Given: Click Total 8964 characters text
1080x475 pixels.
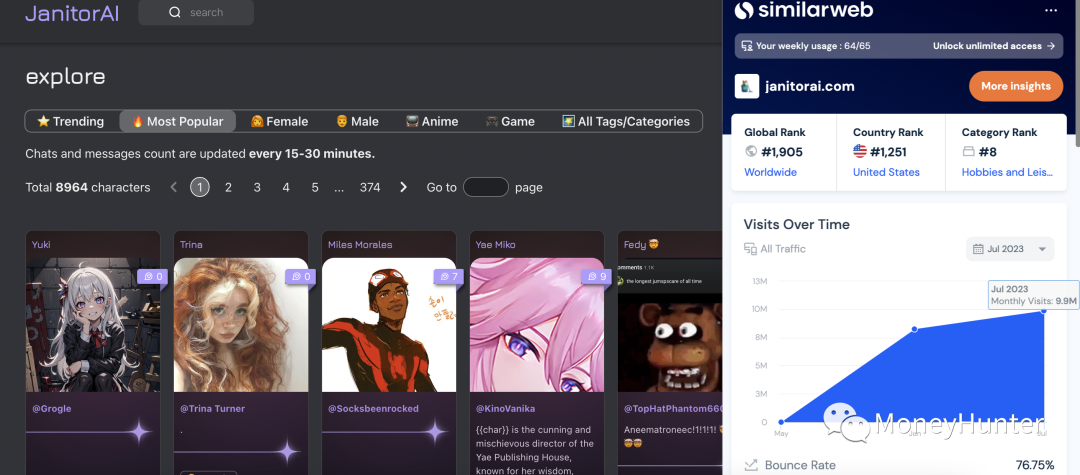Looking at the screenshot, I should pos(87,187).
